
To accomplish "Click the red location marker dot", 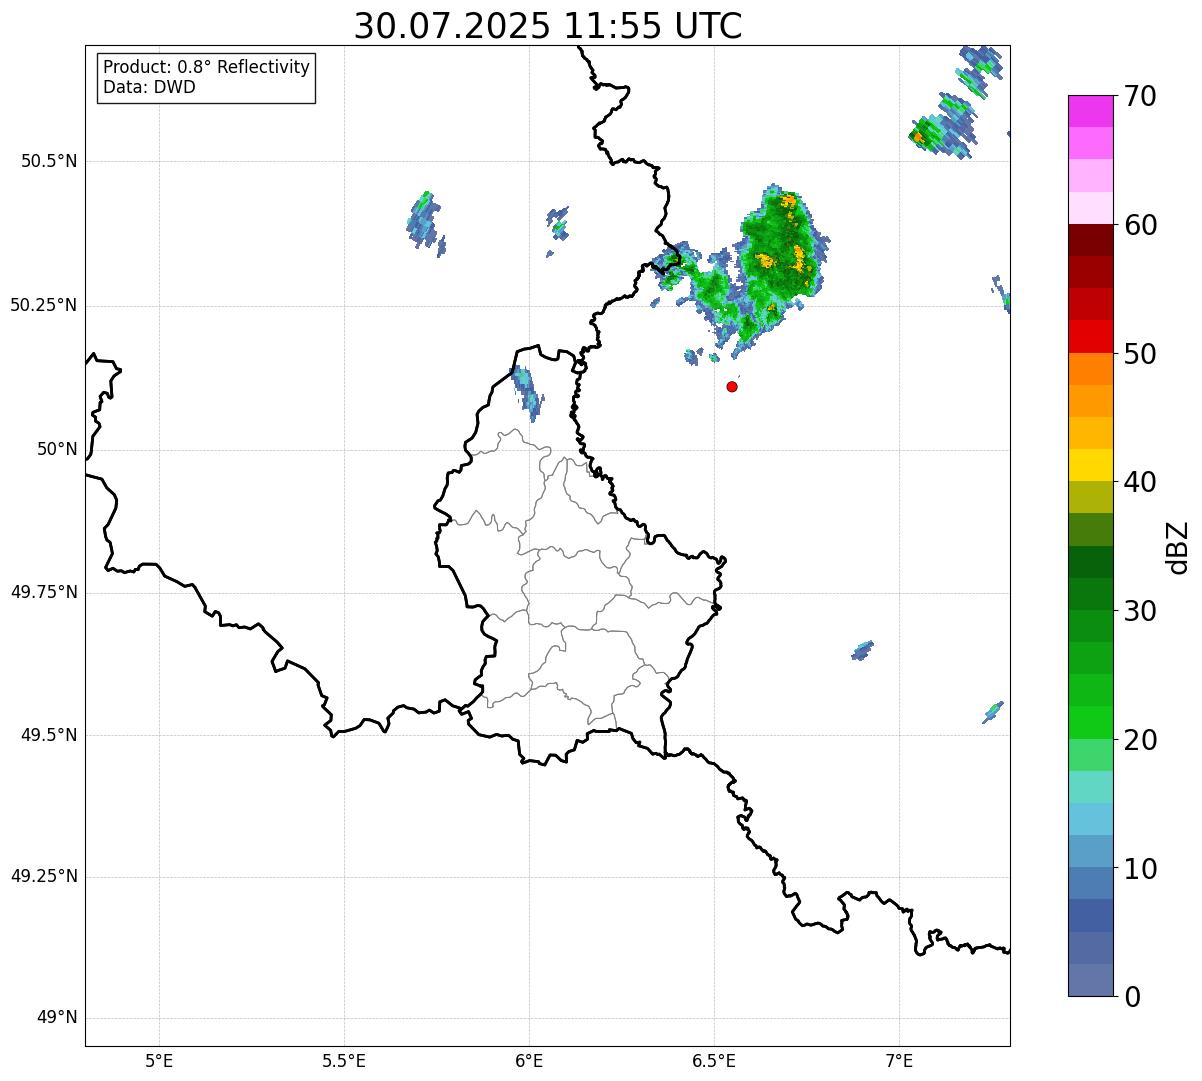I will pos(732,386).
